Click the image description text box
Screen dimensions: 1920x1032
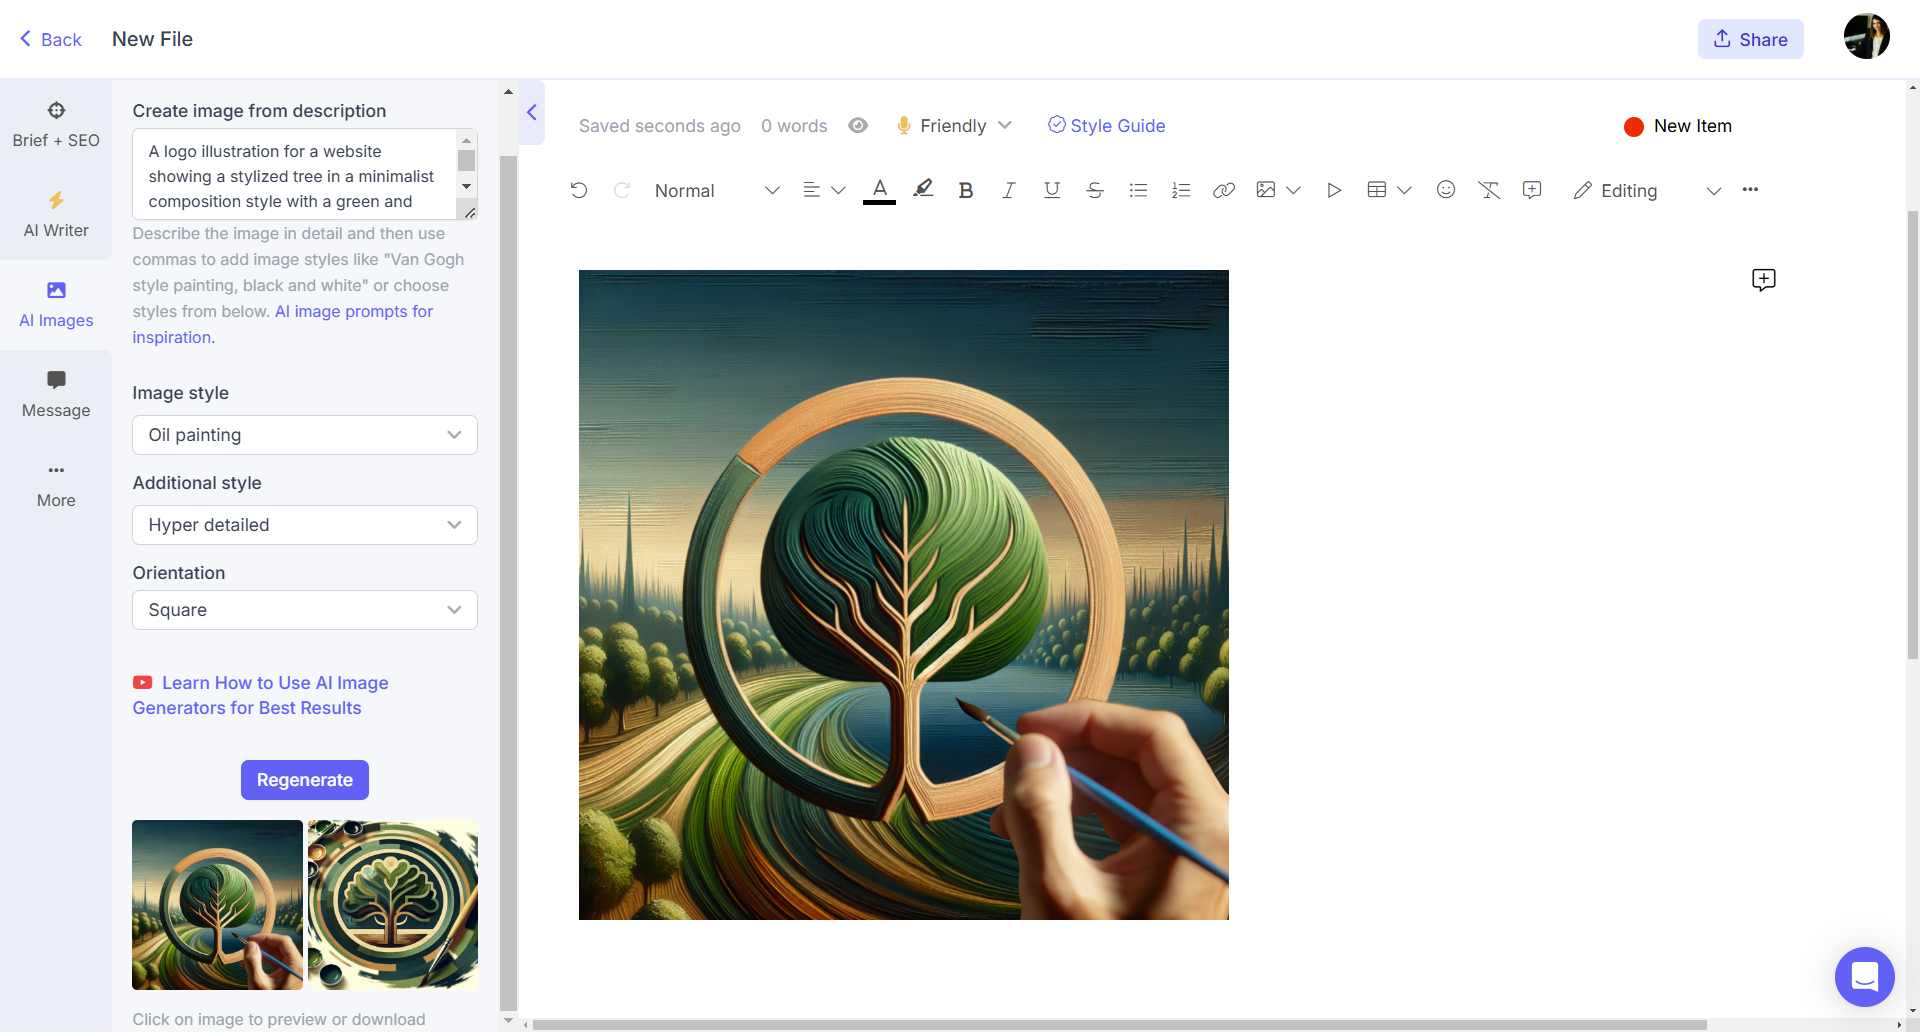click(294, 175)
